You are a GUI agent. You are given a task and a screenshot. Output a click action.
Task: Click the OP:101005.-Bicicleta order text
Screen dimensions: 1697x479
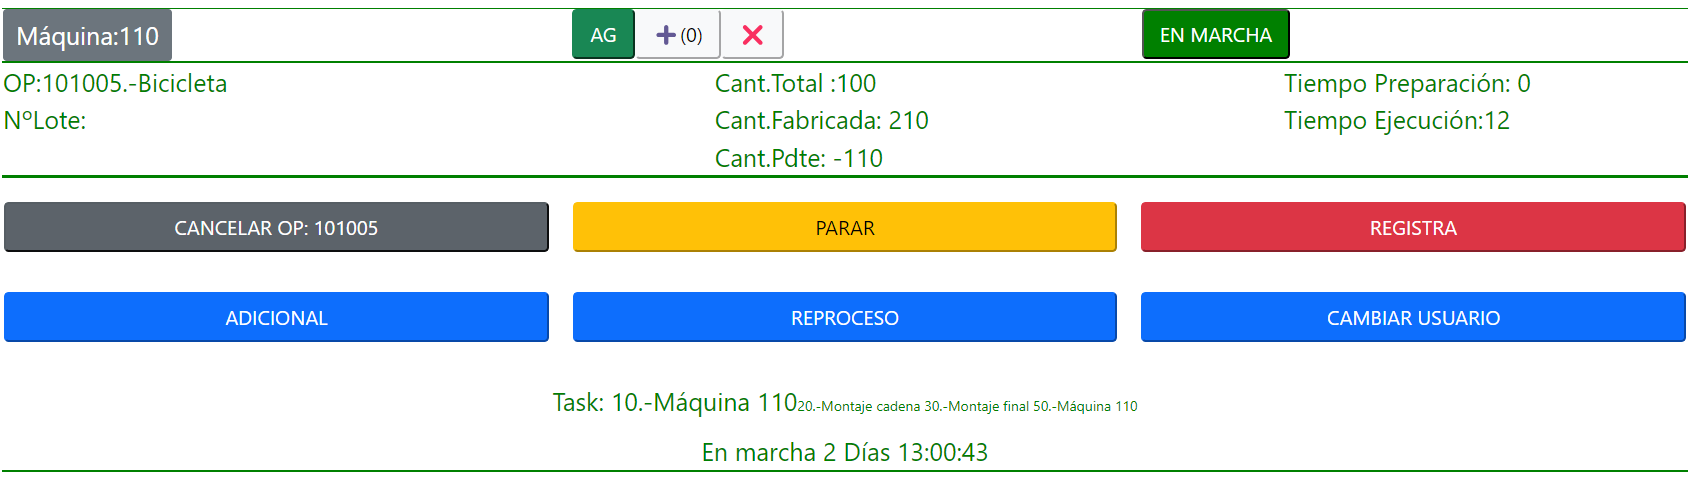pyautogui.click(x=115, y=84)
